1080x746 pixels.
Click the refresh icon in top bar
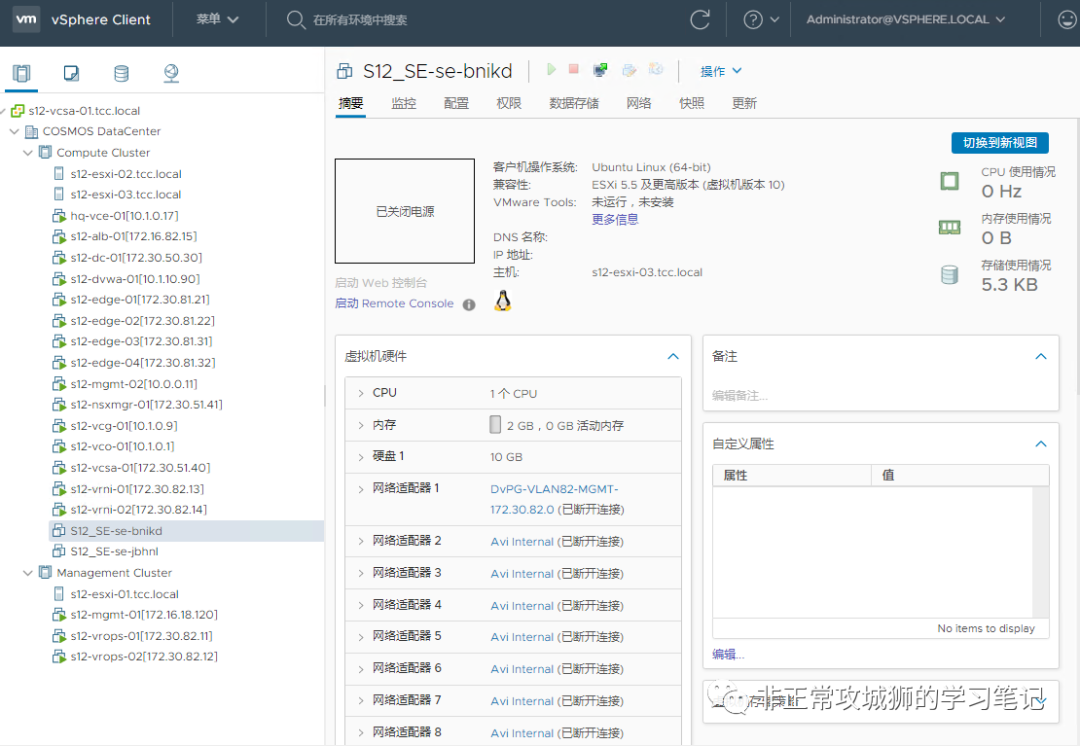pyautogui.click(x=700, y=20)
